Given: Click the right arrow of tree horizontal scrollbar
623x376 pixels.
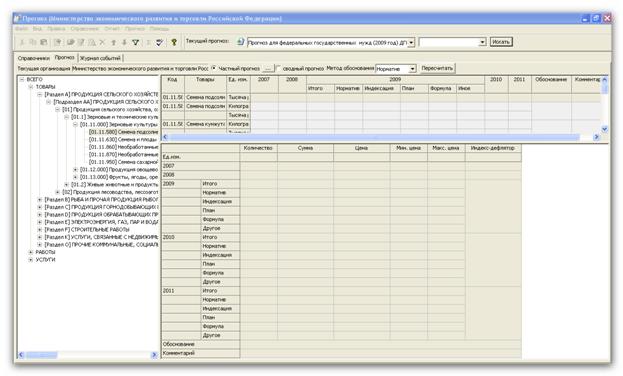Looking at the screenshot, I should click(x=154, y=355).
